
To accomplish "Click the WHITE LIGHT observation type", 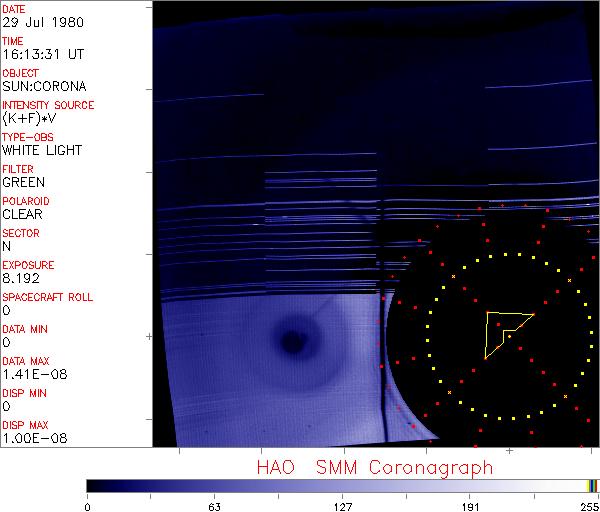I will [x=42, y=150].
